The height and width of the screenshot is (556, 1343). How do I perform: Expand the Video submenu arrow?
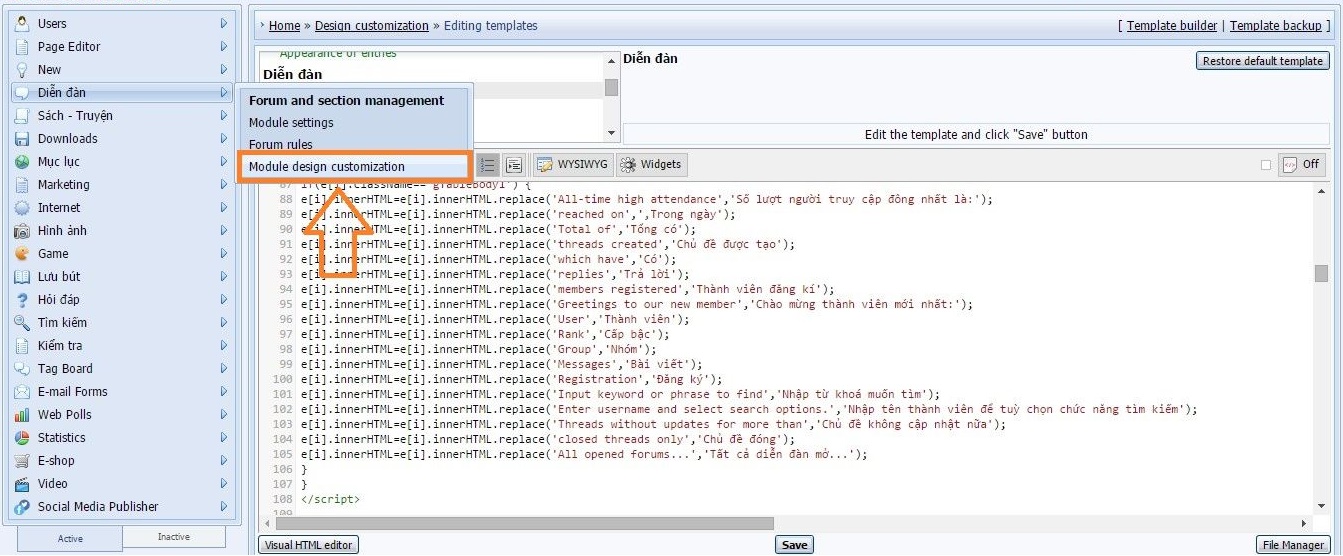tap(224, 483)
